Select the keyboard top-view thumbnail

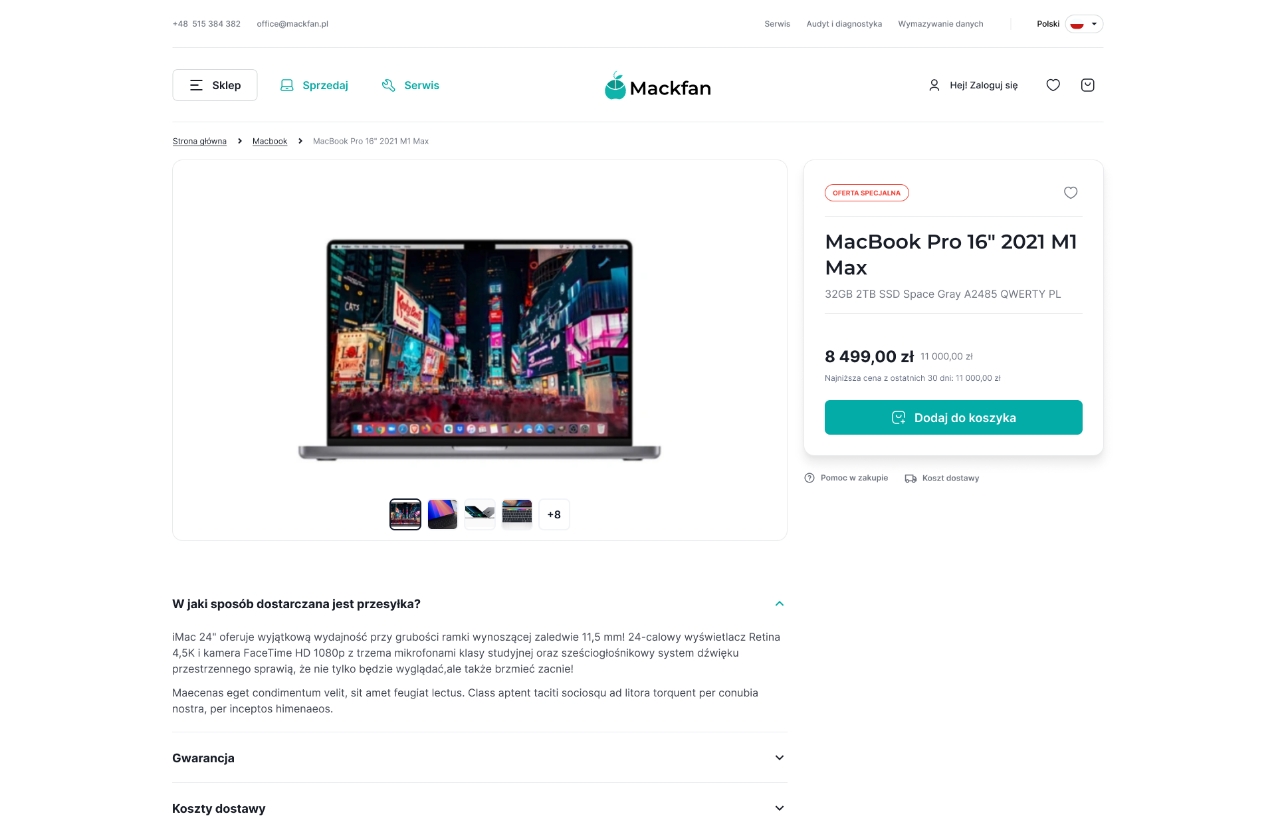tap(517, 514)
